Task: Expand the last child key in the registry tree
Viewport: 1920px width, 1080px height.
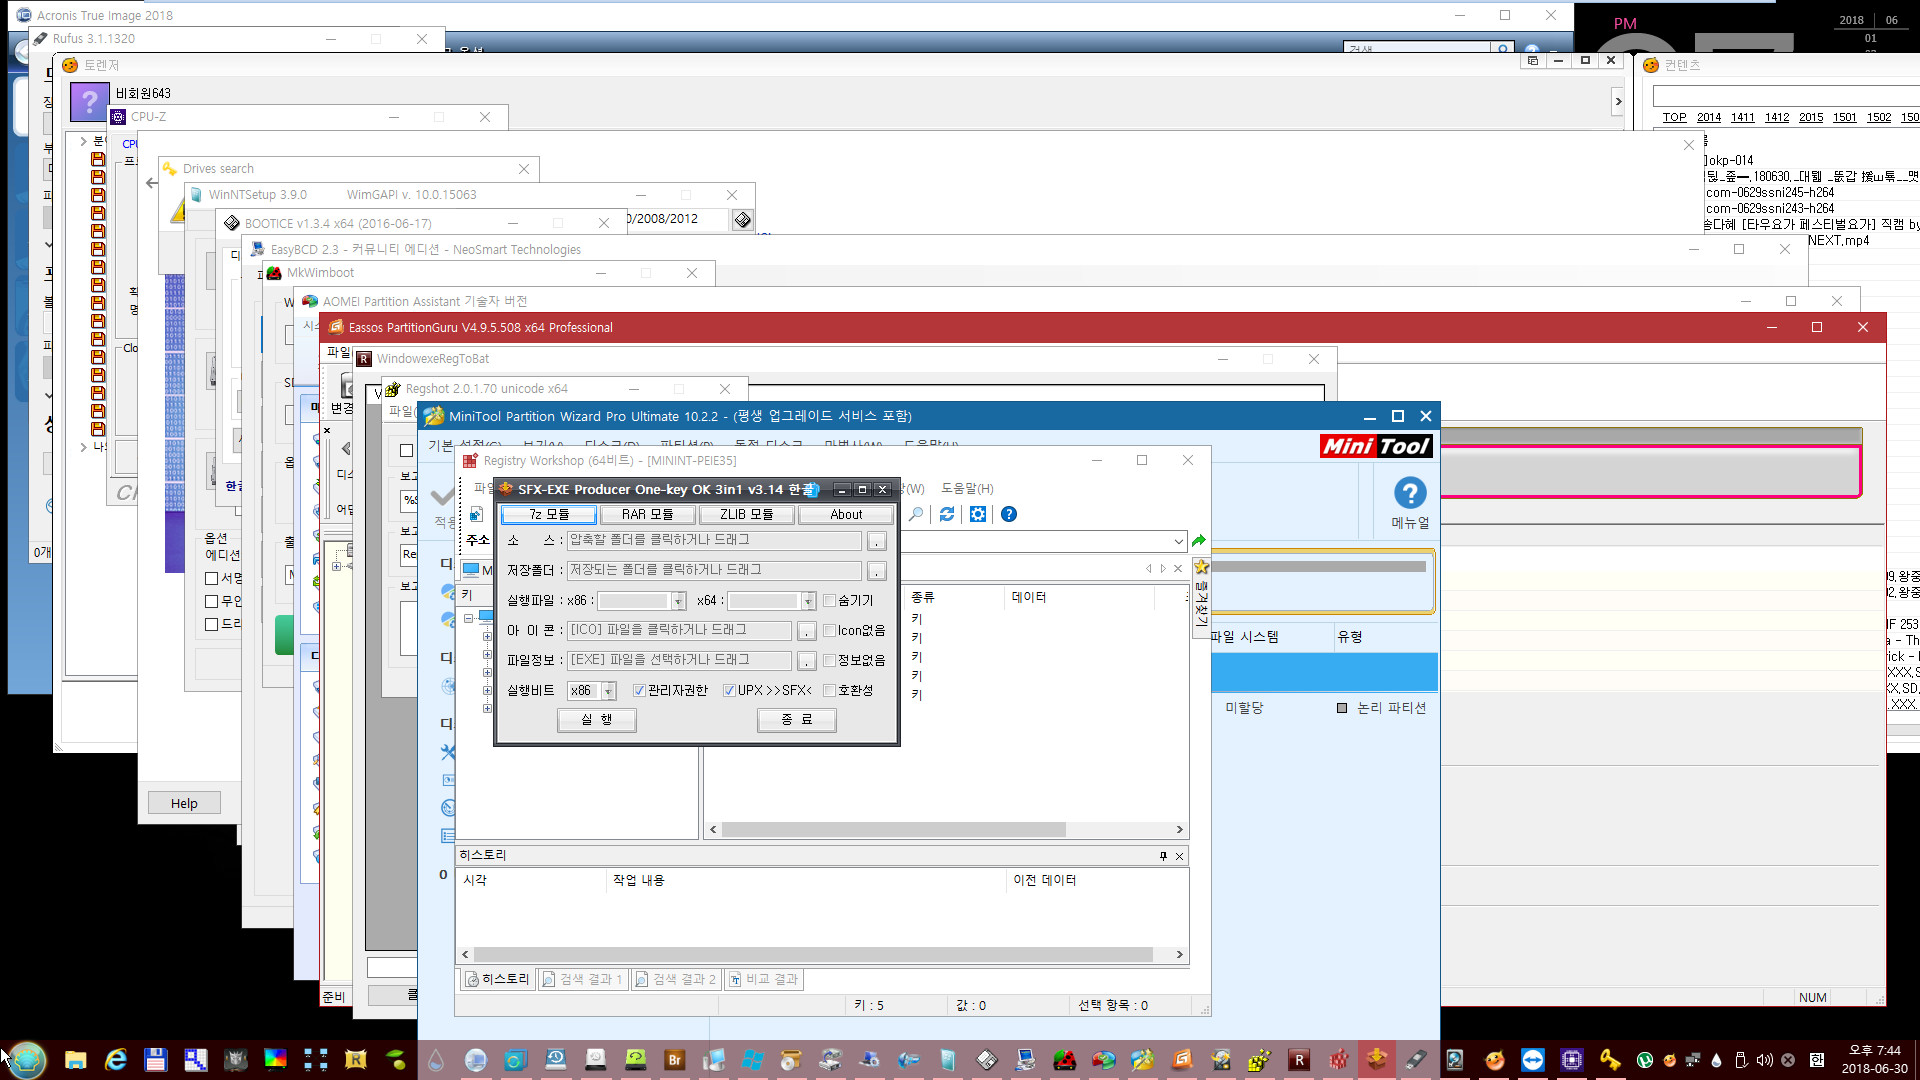Action: pyautogui.click(x=487, y=708)
